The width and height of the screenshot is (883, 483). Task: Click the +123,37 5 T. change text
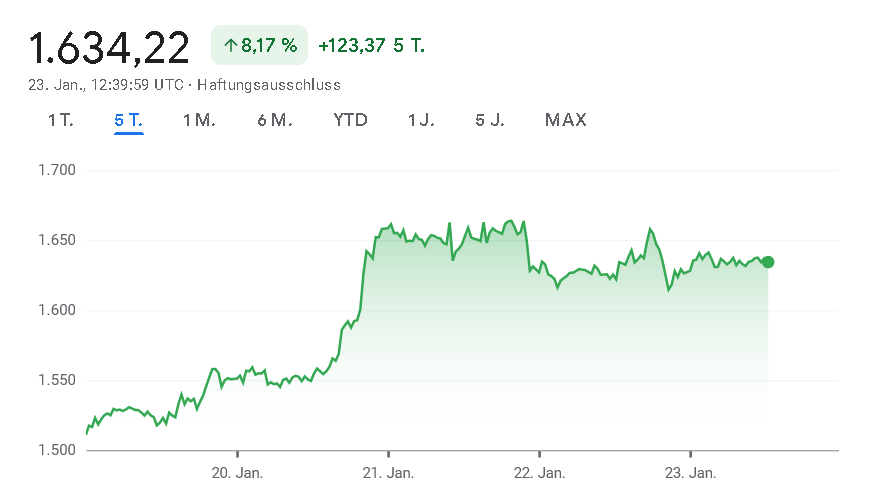(x=372, y=45)
